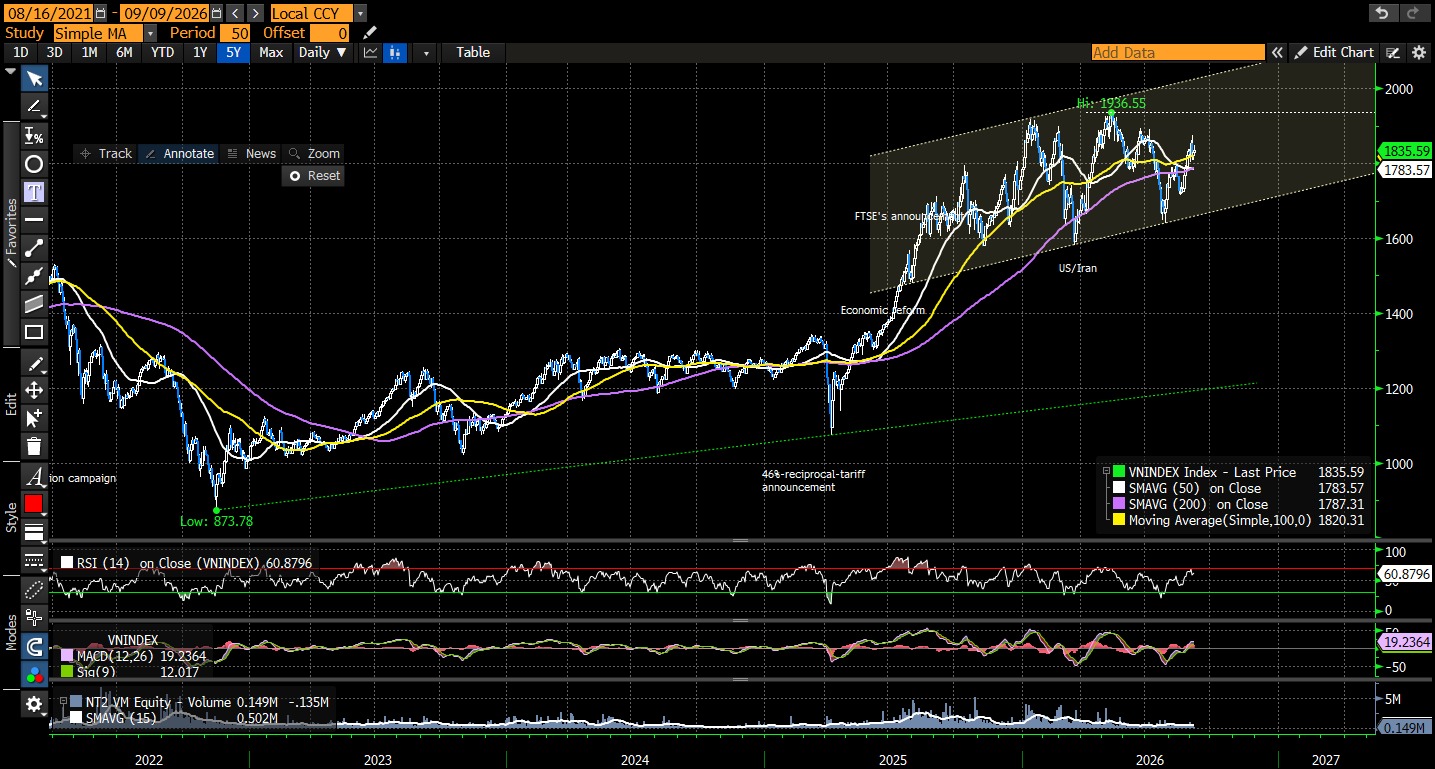Select the percent change measure tool

pyautogui.click(x=34, y=135)
